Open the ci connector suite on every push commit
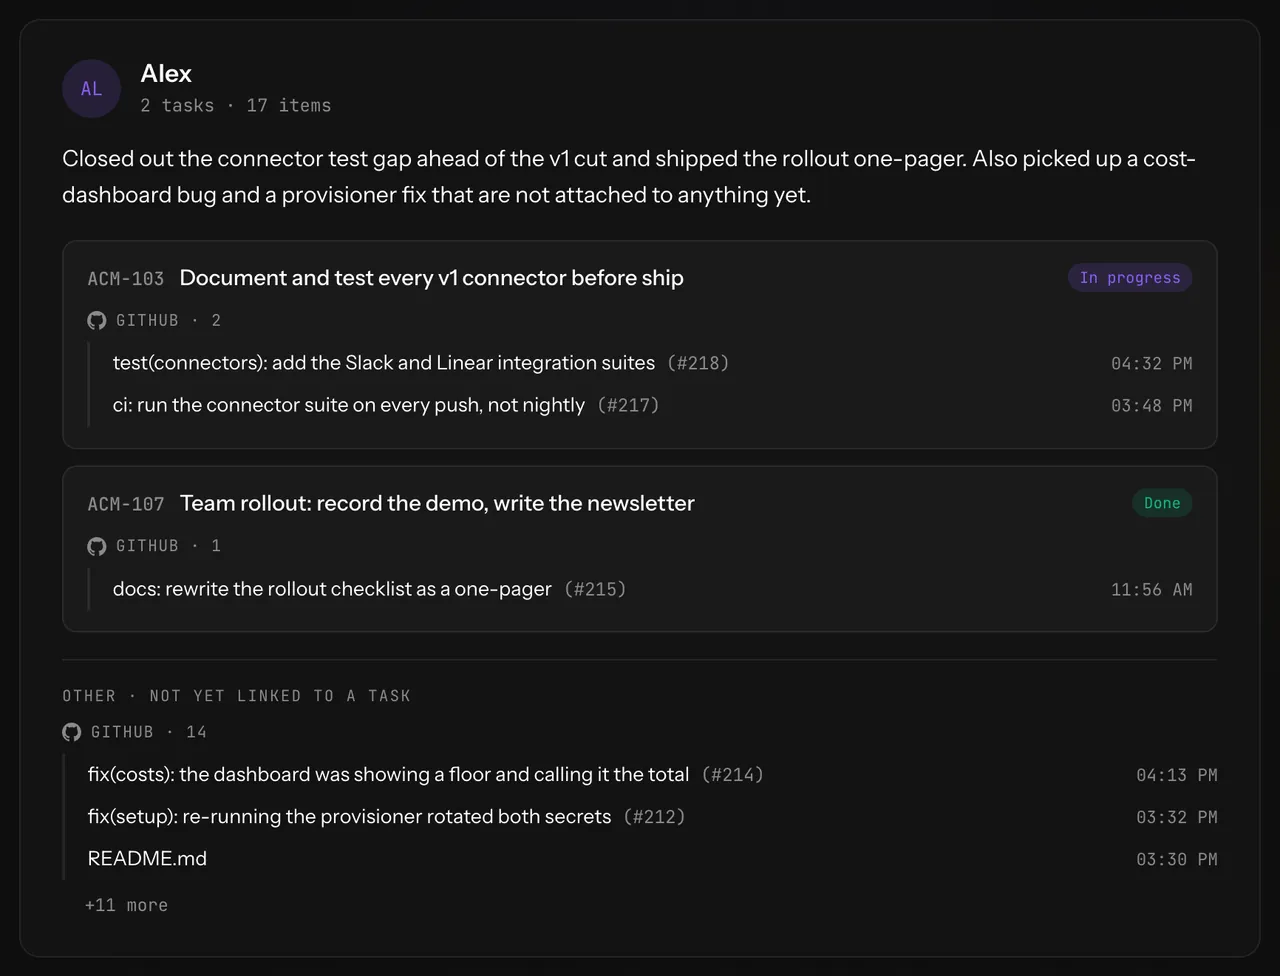The width and height of the screenshot is (1280, 976). point(349,405)
